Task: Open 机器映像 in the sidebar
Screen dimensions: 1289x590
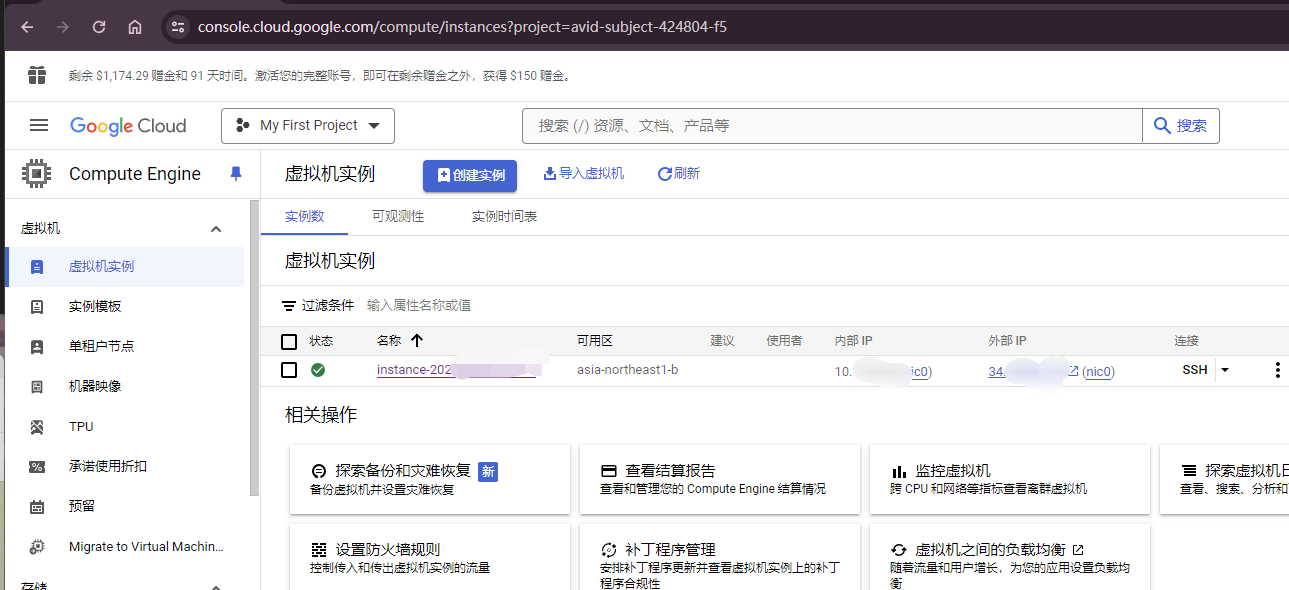Action: pos(125,387)
